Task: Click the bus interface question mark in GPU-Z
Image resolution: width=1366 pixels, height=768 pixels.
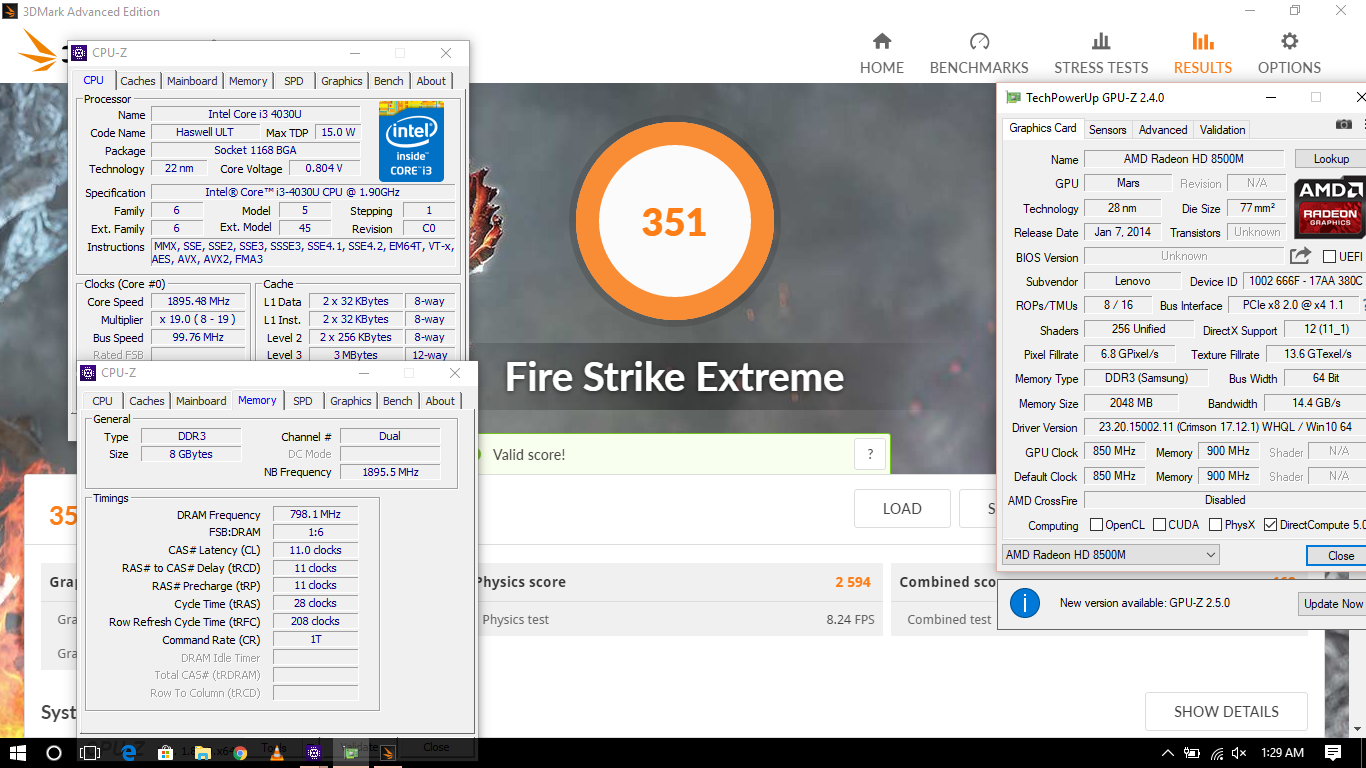Action: click(x=1364, y=305)
